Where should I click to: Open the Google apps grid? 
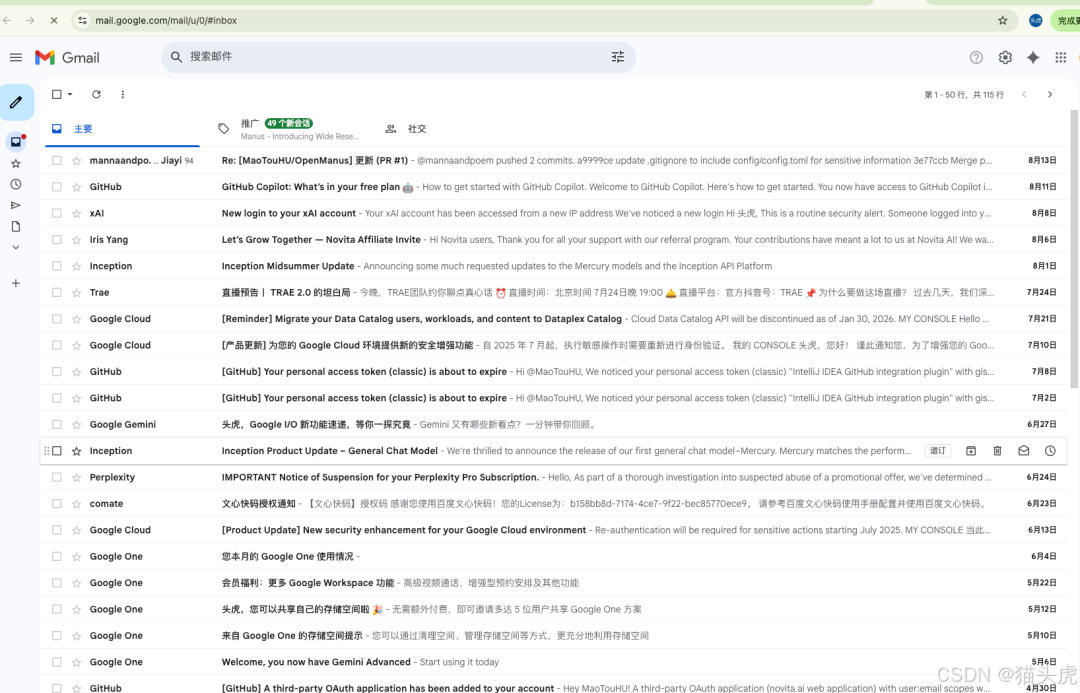tap(1061, 58)
